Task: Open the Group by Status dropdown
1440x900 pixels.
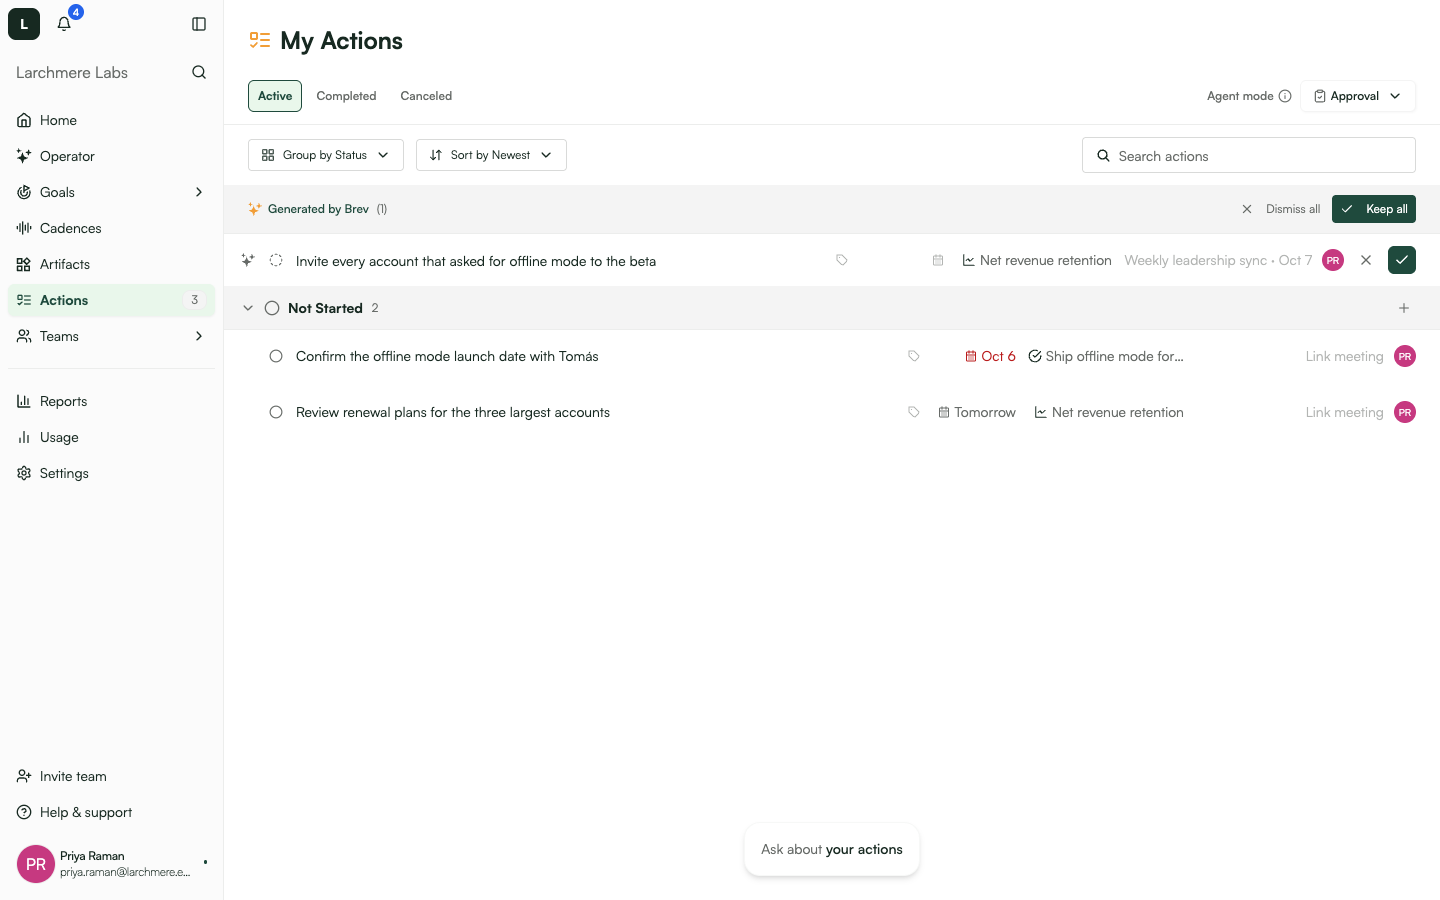Action: click(x=326, y=155)
